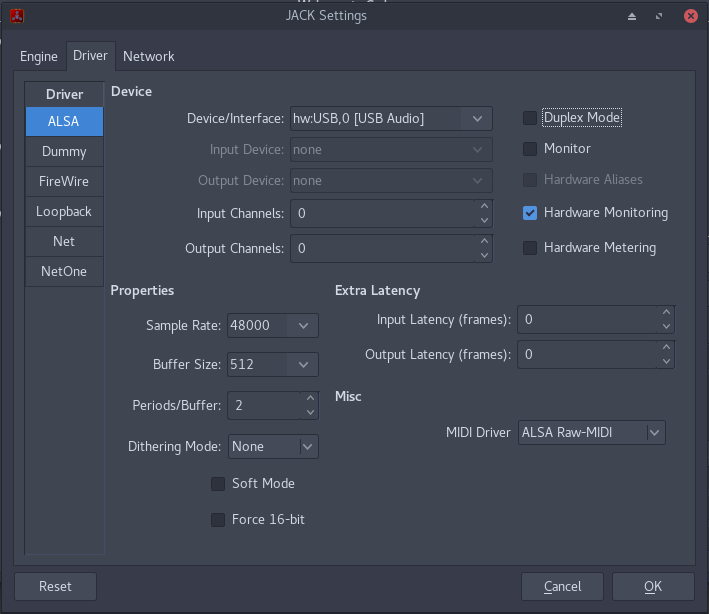
Task: Click the JACK app icon in title bar
Action: 17,16
